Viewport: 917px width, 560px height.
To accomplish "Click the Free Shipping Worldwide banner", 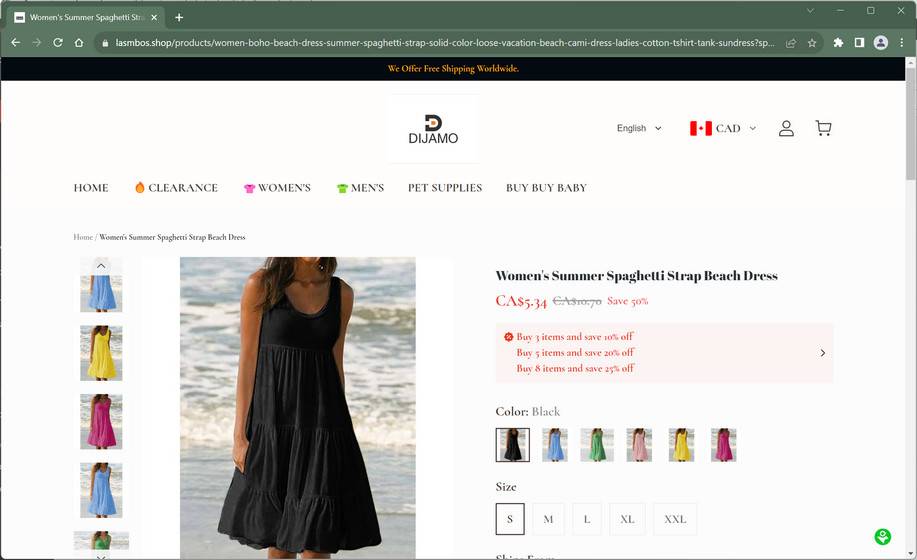I will (453, 68).
